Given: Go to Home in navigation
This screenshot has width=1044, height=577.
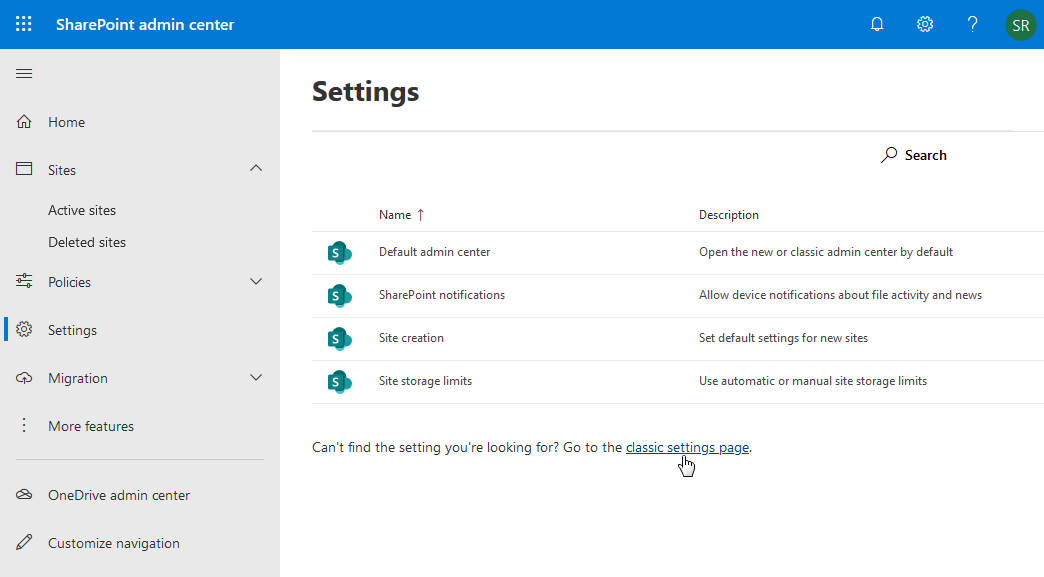Looking at the screenshot, I should coord(67,122).
